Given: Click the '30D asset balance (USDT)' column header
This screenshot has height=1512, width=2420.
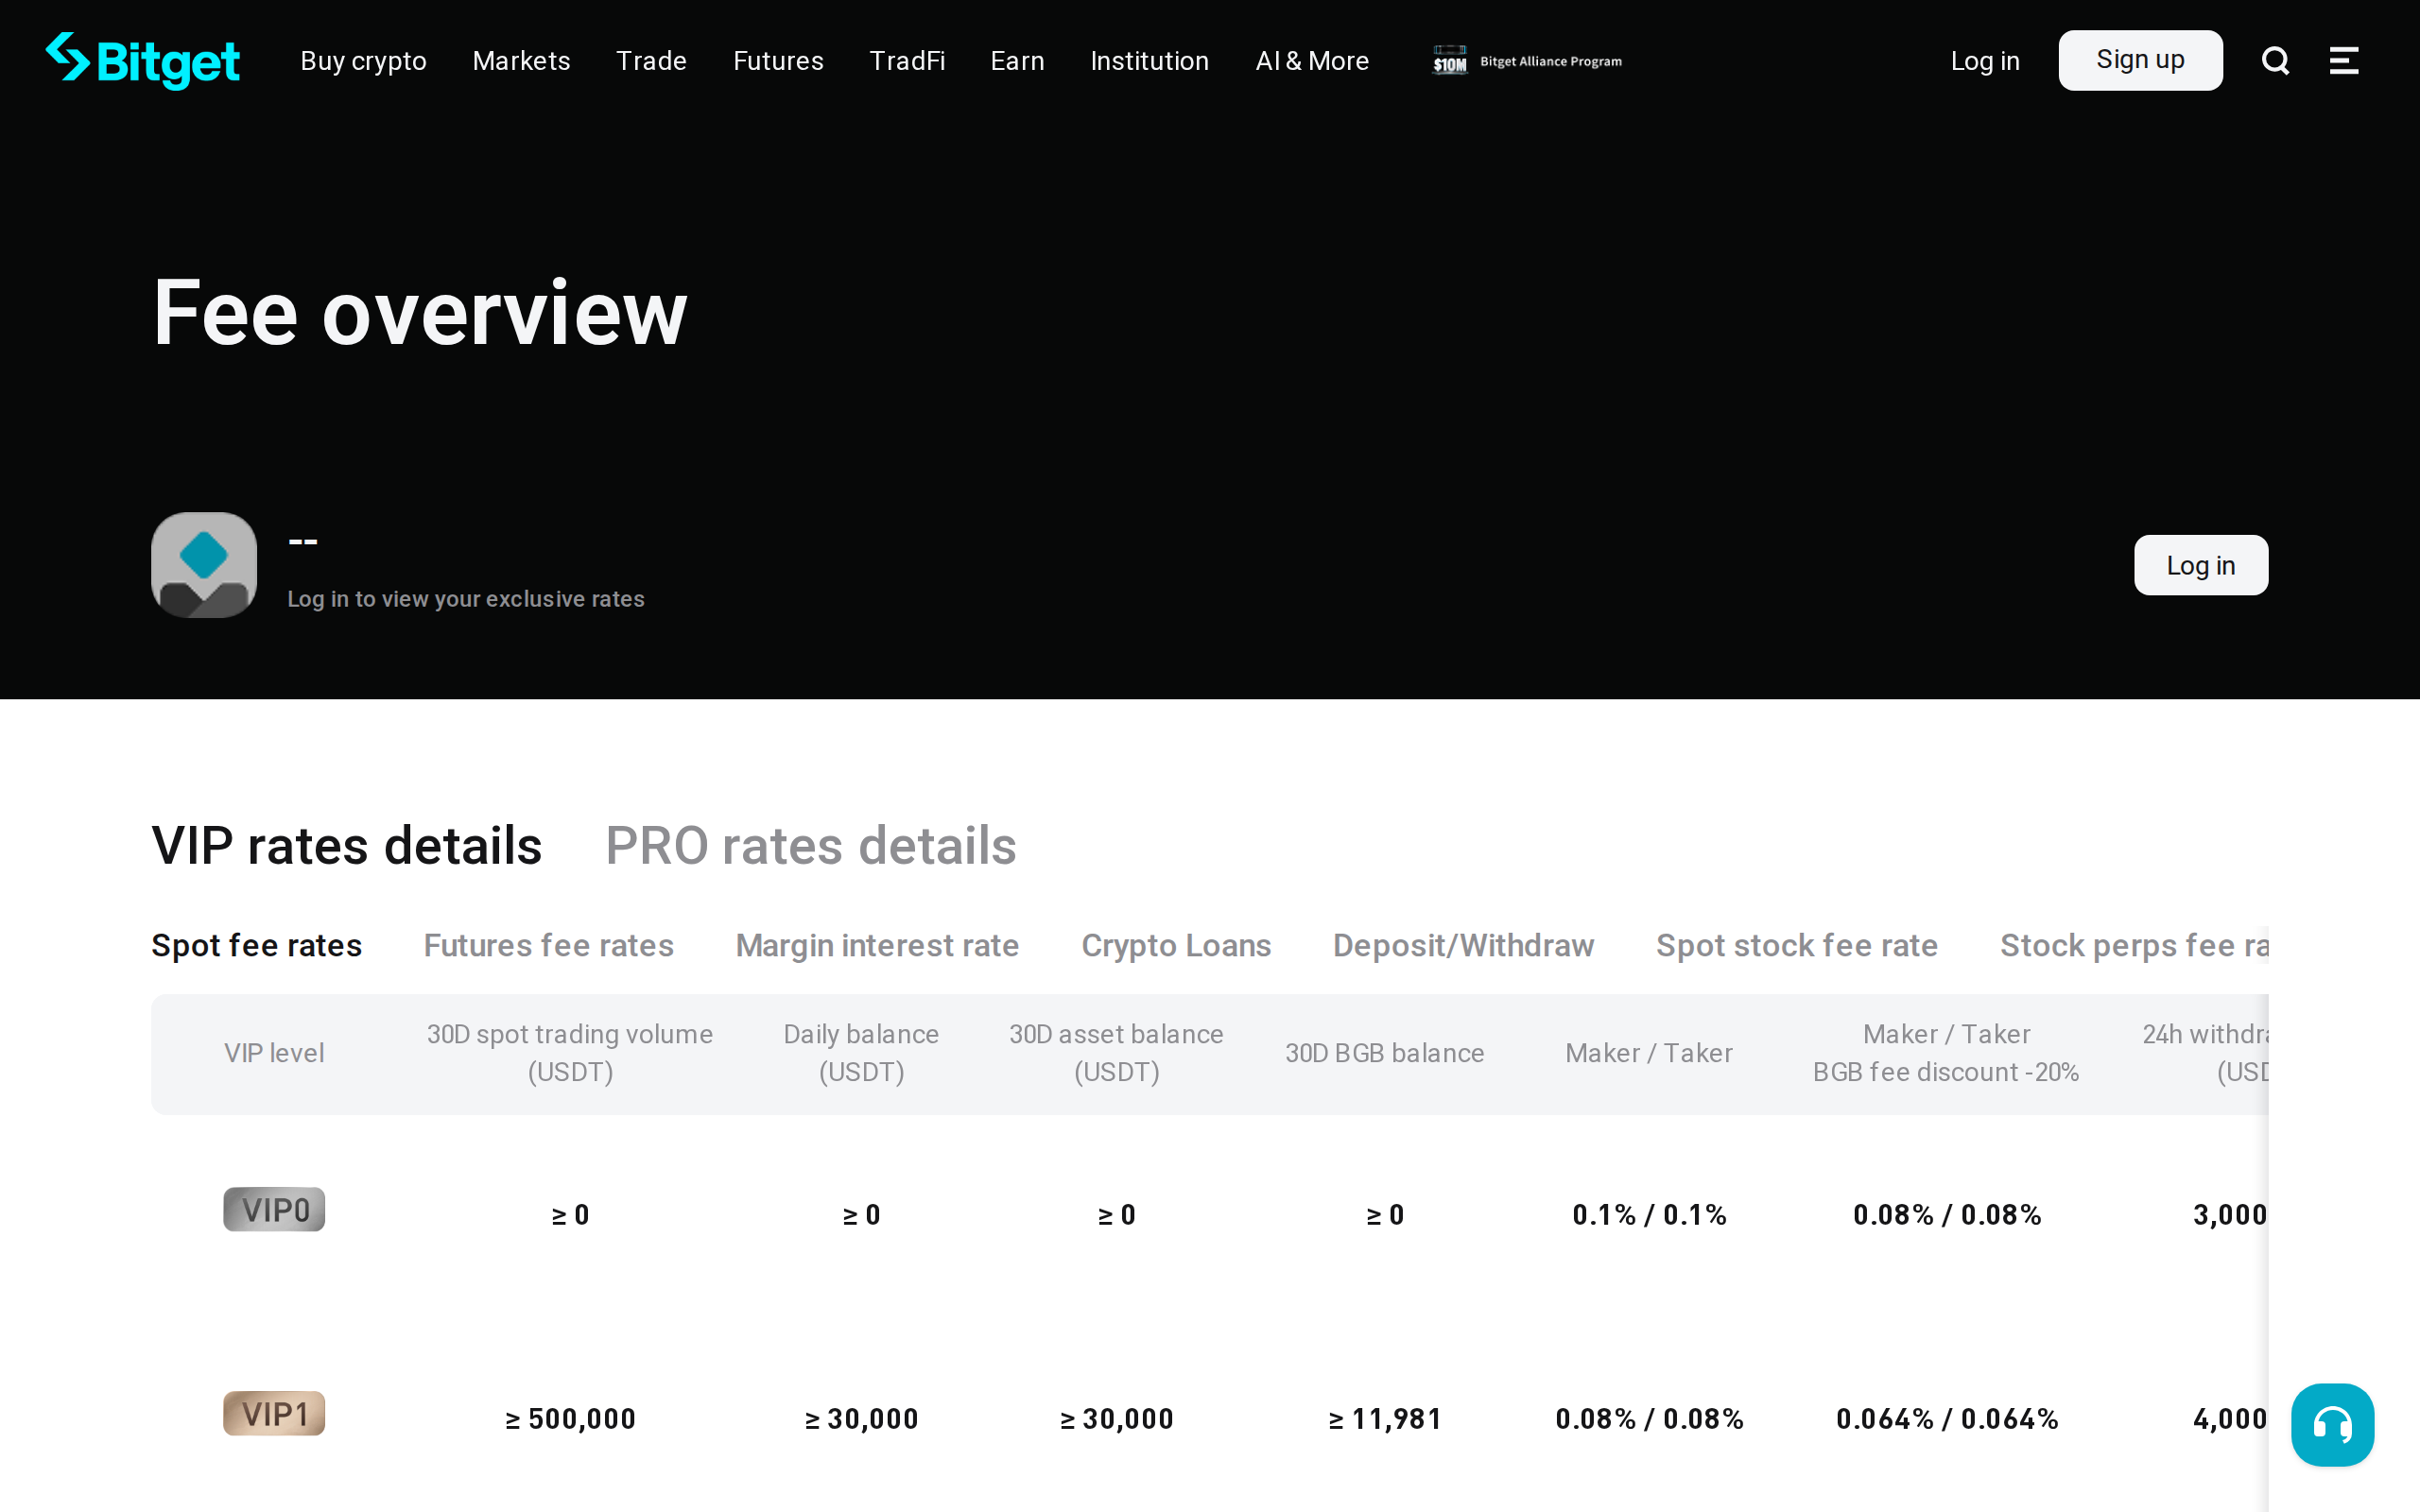Looking at the screenshot, I should point(1116,1053).
